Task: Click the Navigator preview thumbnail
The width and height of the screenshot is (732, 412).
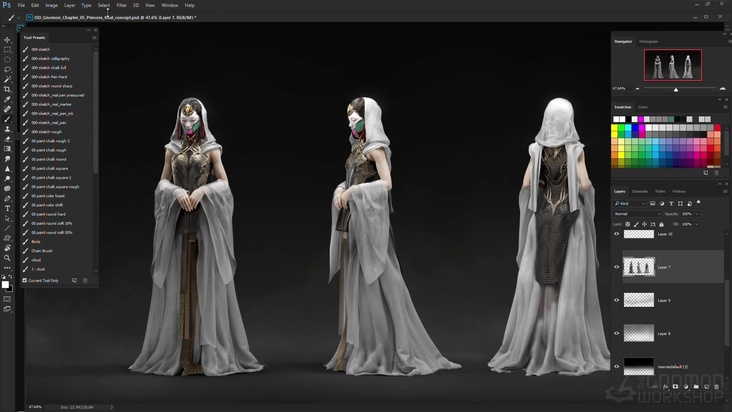Action: pos(673,65)
